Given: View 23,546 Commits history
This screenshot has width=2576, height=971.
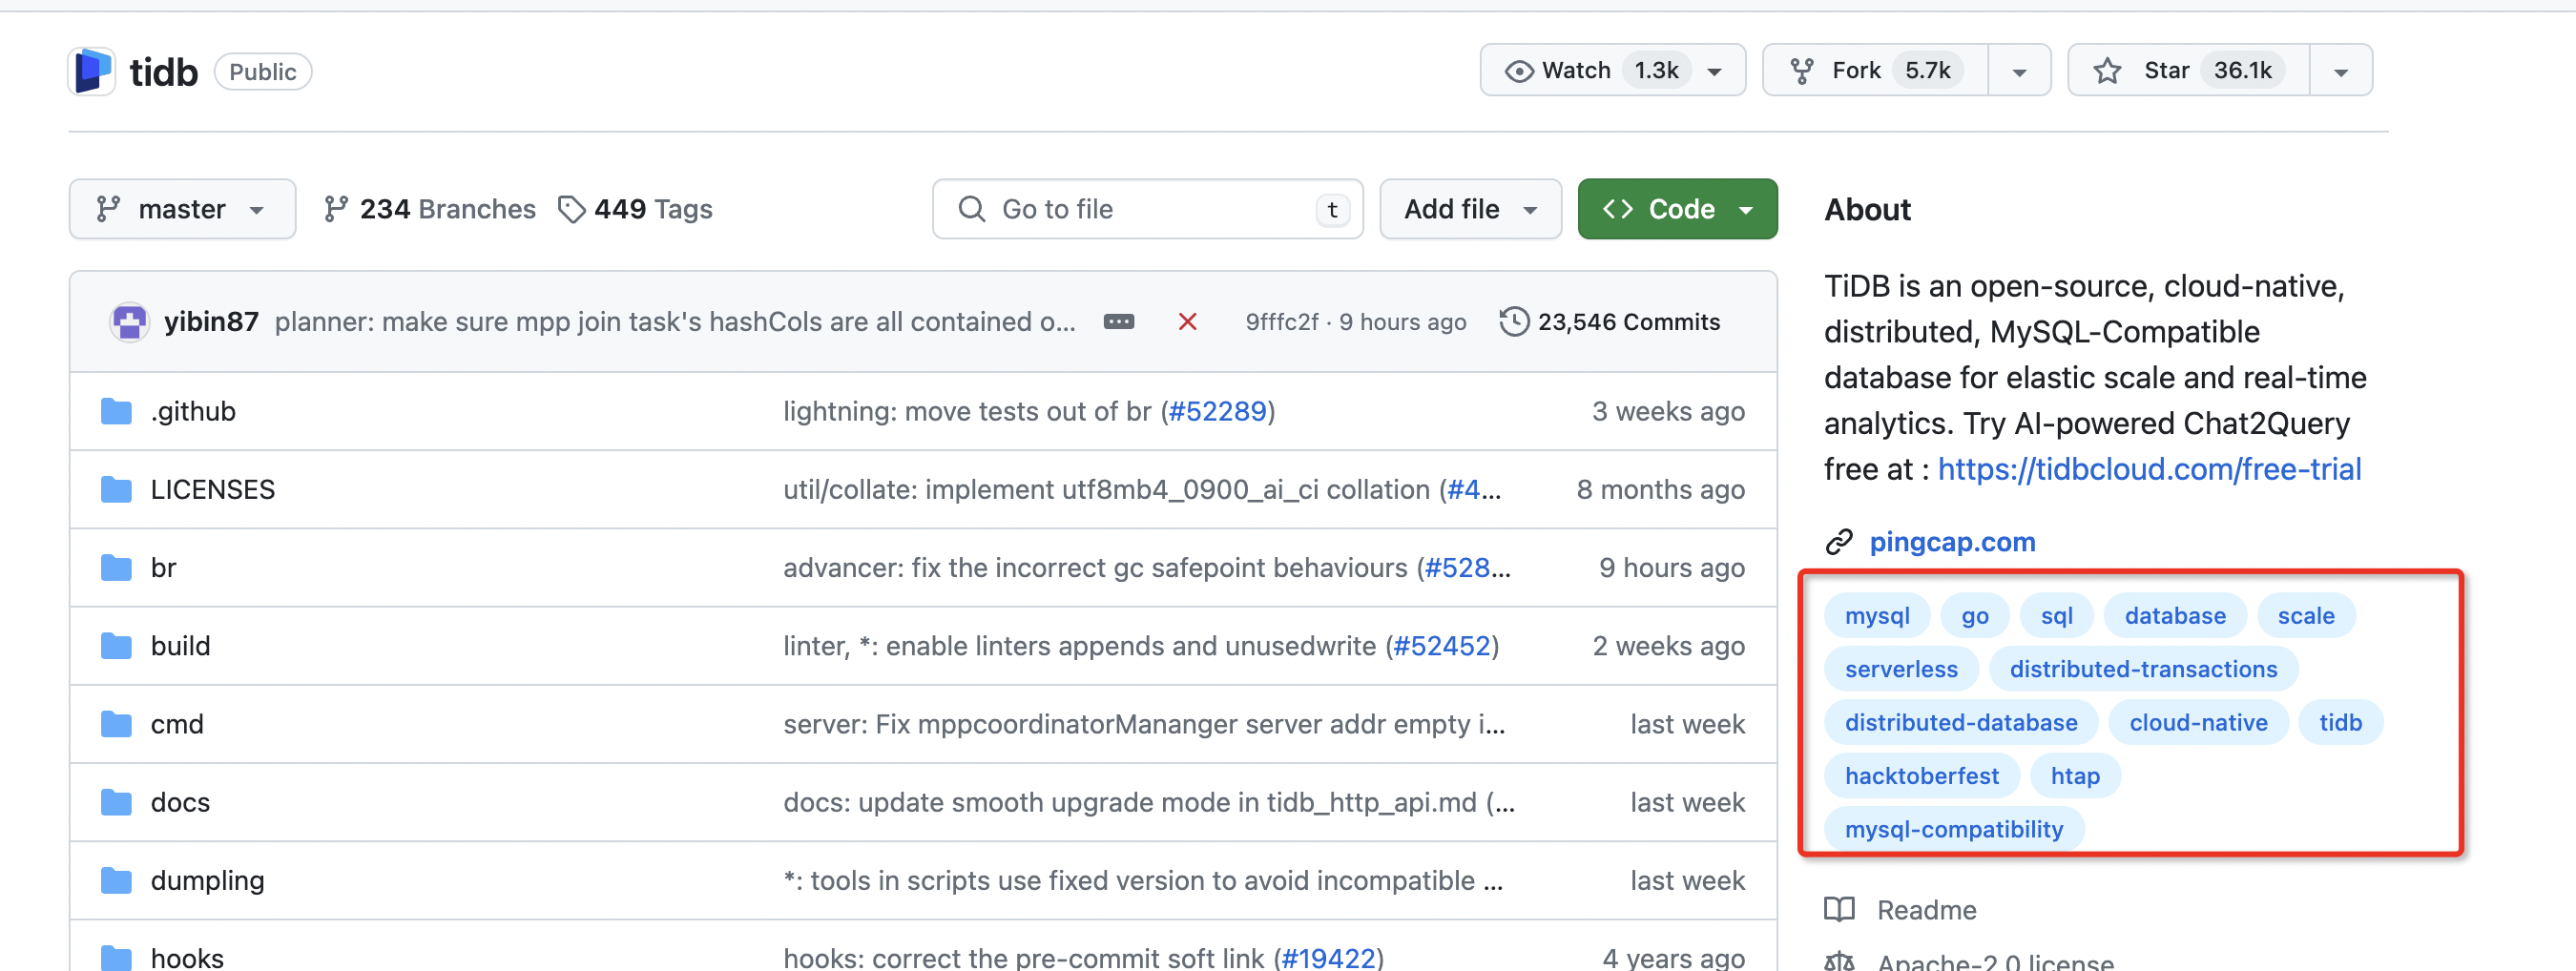Looking at the screenshot, I should pyautogui.click(x=1610, y=322).
